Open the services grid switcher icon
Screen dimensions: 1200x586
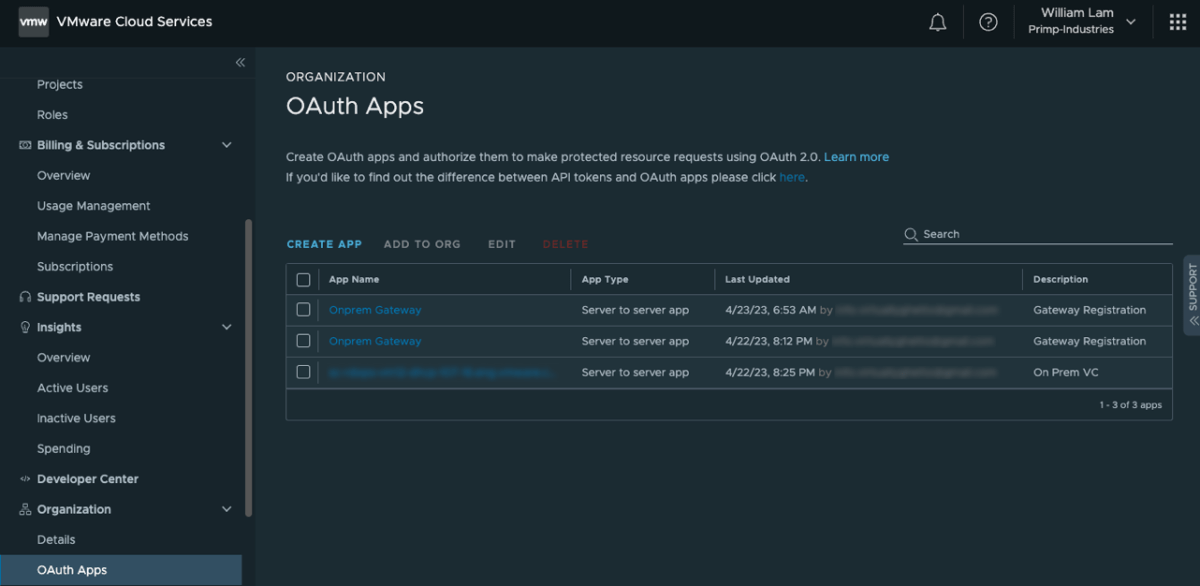pos(1178,22)
